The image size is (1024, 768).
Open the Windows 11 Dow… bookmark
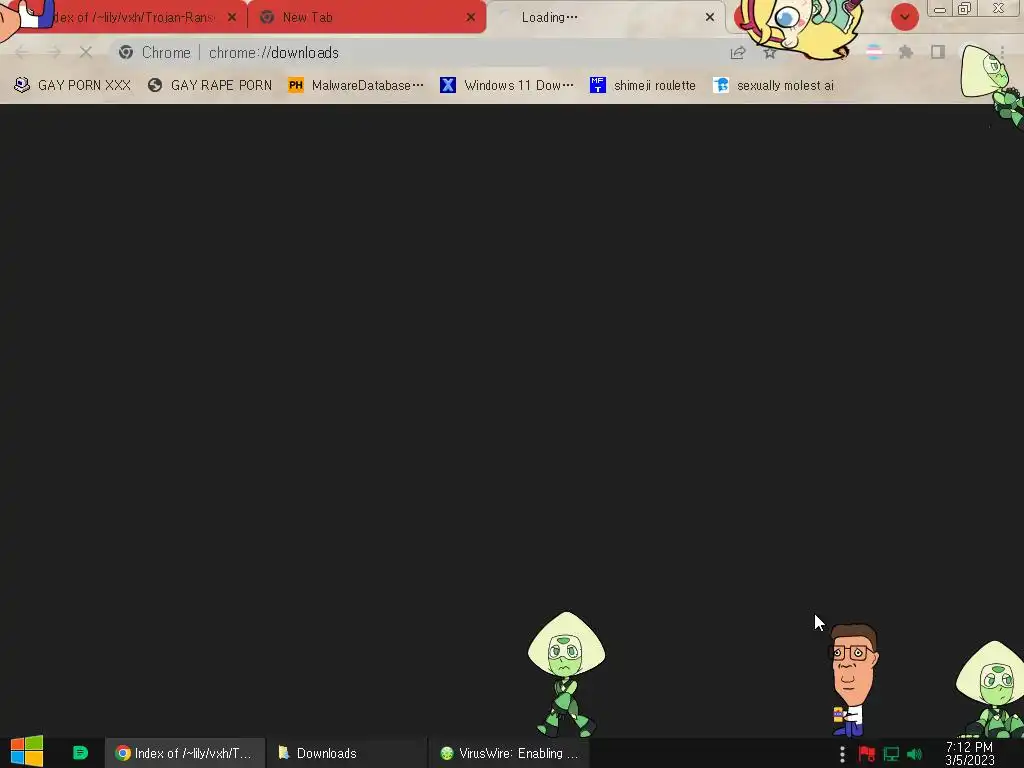click(507, 85)
